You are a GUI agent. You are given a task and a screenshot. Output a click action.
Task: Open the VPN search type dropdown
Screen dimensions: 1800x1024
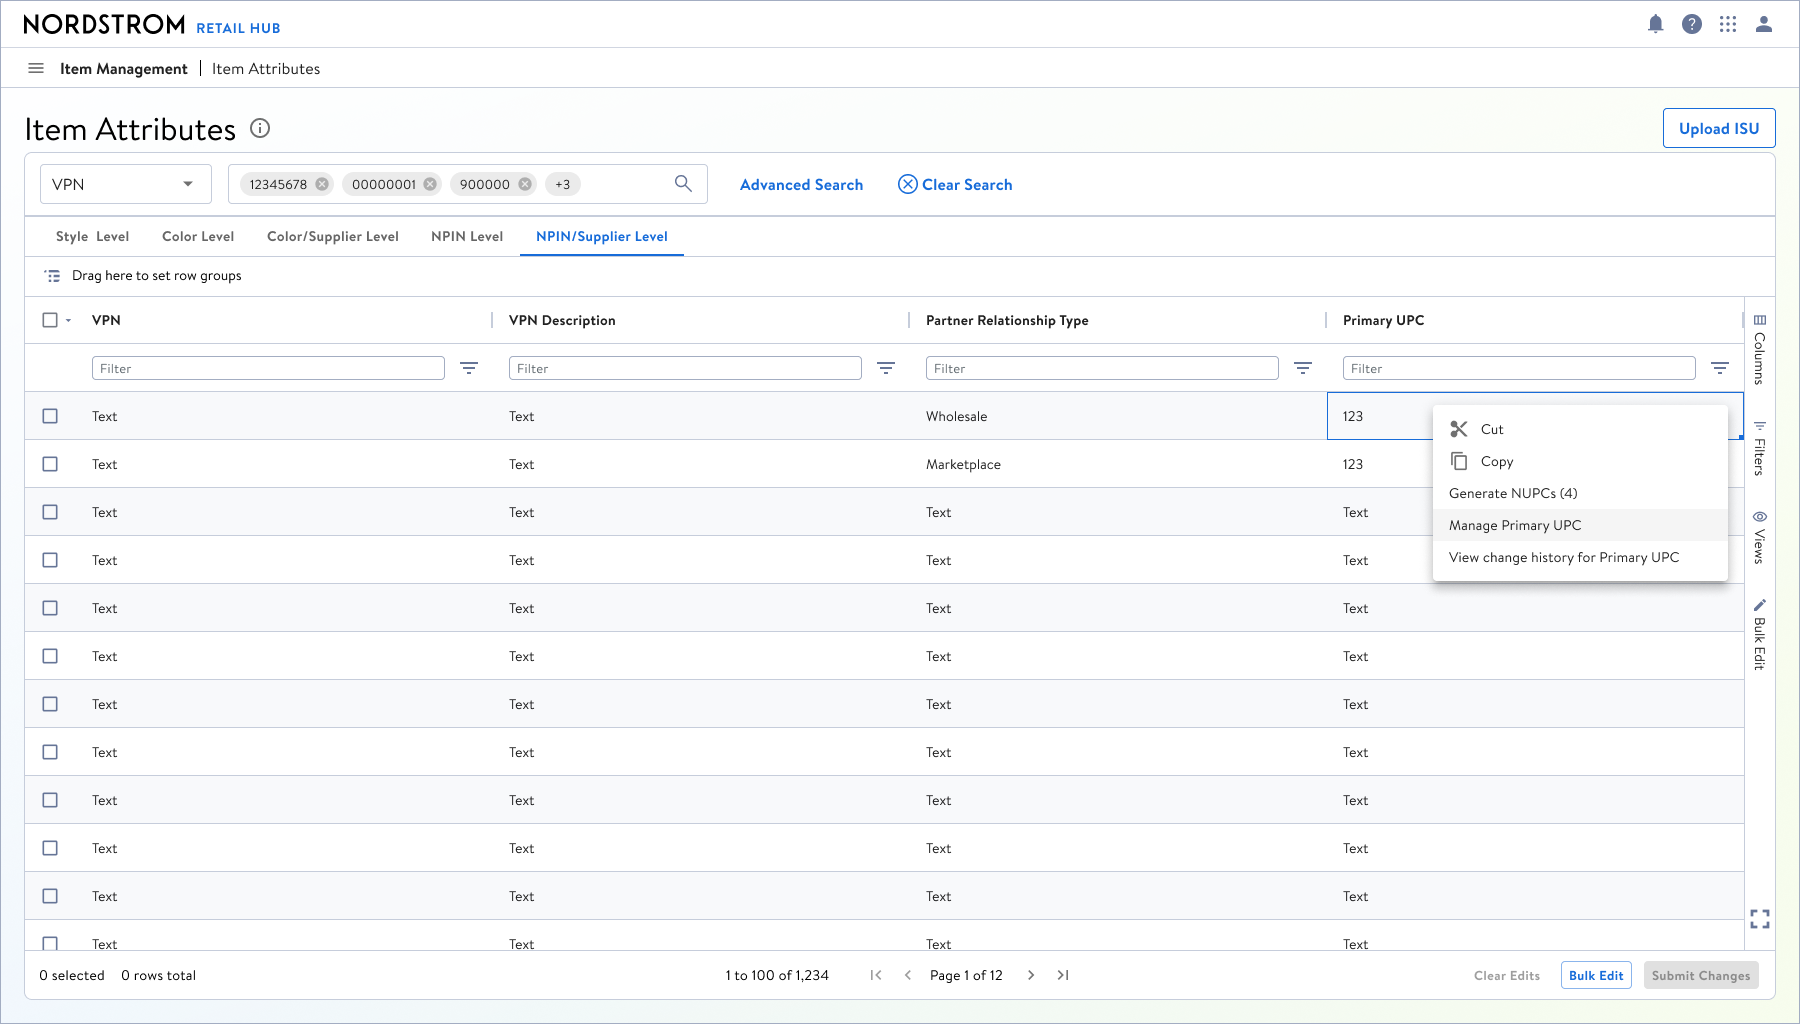pos(126,184)
